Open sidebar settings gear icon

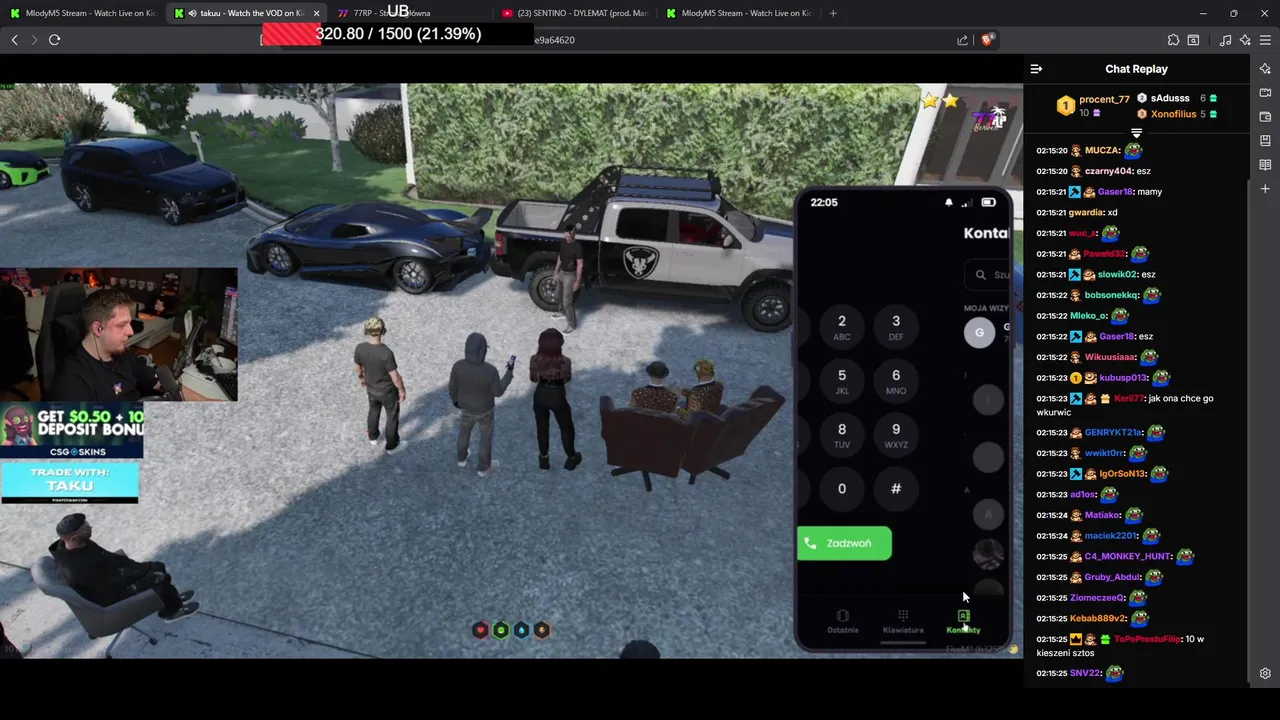click(1265, 674)
